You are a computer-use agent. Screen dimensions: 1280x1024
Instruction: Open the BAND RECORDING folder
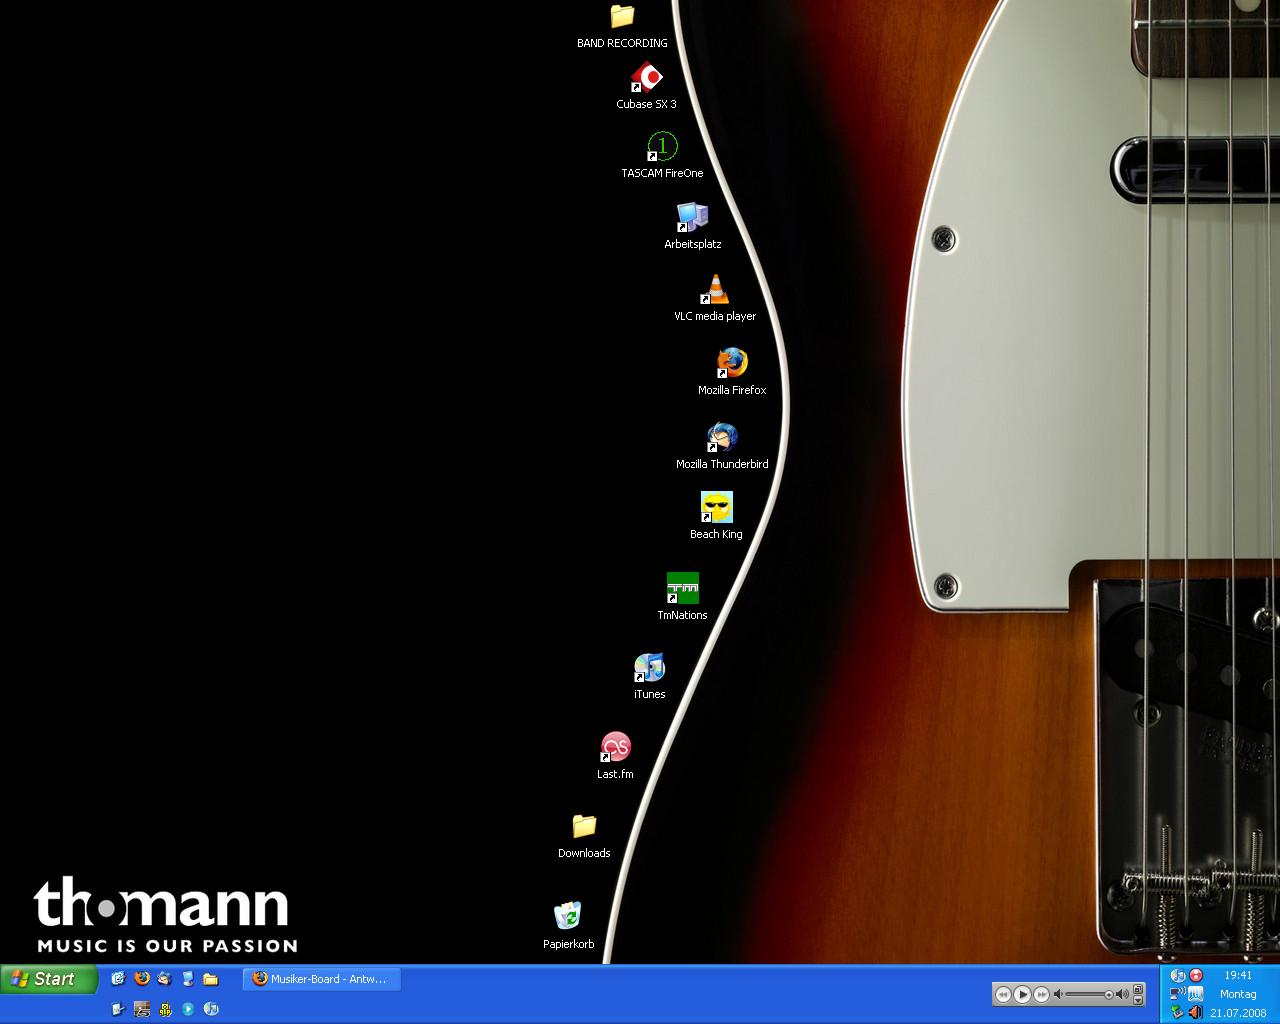pos(622,26)
